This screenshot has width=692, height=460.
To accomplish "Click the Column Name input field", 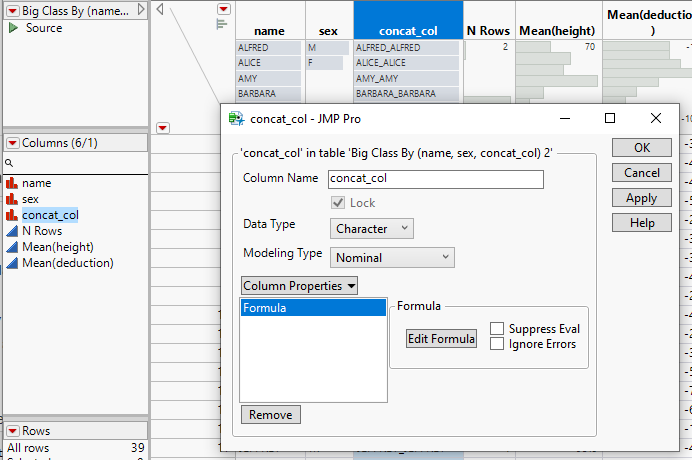I will point(436,179).
